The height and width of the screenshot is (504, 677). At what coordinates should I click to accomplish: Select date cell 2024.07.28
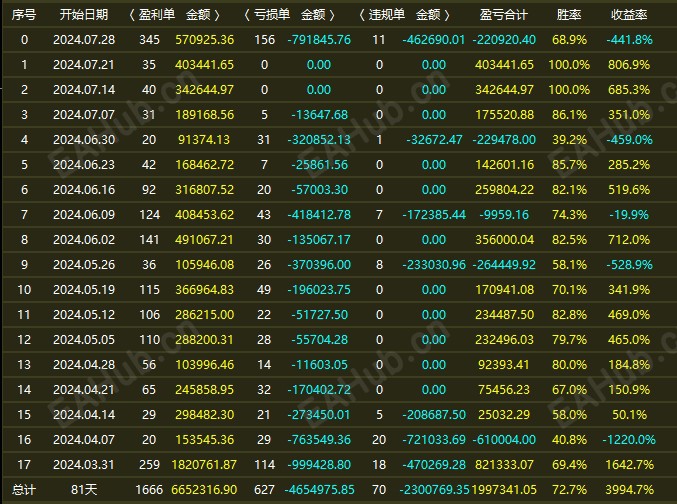[x=84, y=40]
